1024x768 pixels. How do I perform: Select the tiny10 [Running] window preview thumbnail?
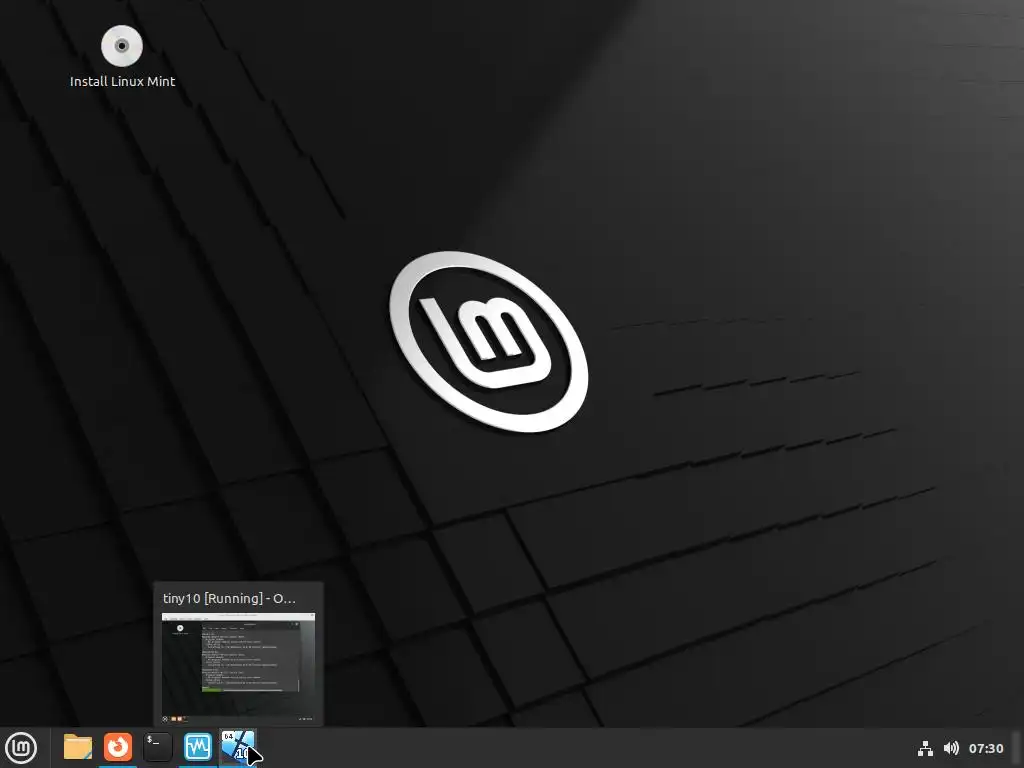[238, 667]
